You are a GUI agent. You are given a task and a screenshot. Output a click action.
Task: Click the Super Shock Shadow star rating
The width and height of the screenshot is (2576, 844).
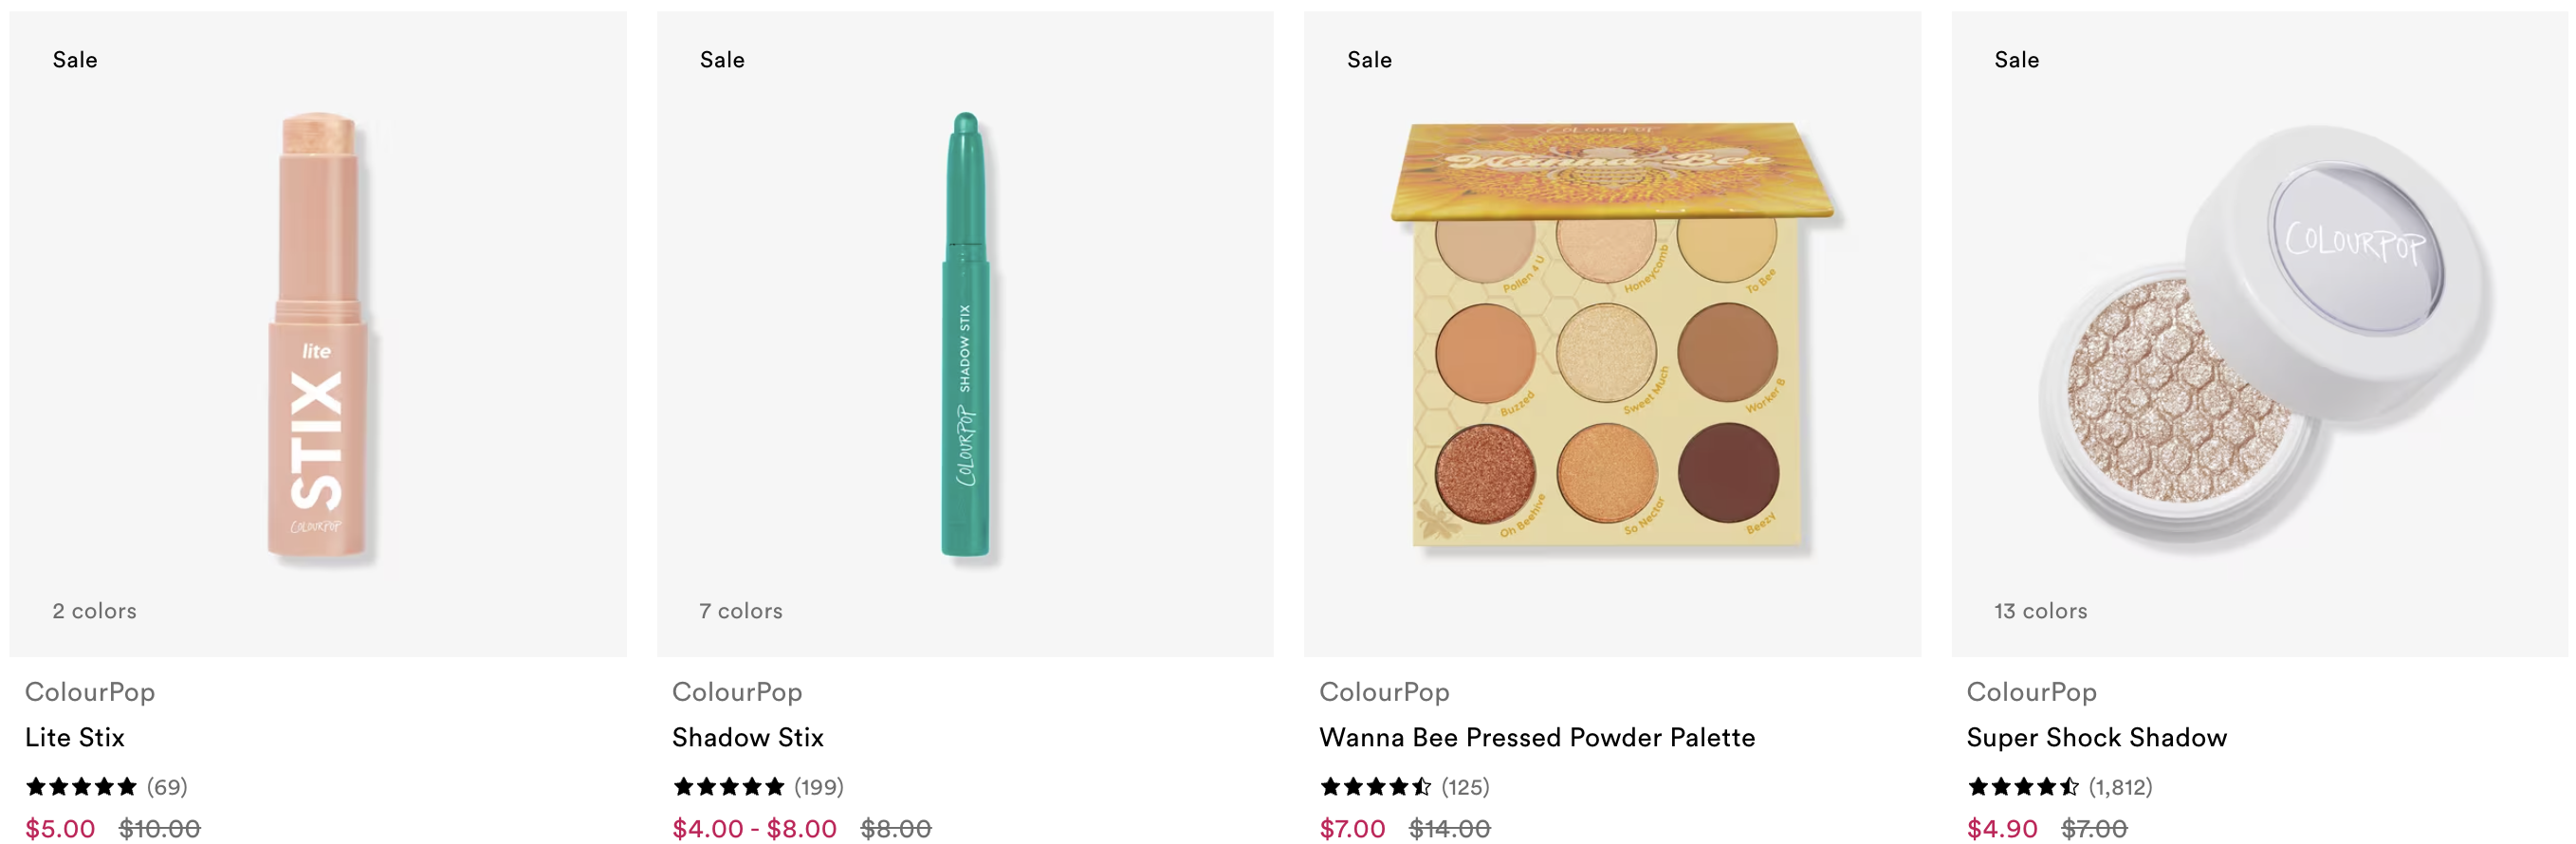pos(2023,787)
